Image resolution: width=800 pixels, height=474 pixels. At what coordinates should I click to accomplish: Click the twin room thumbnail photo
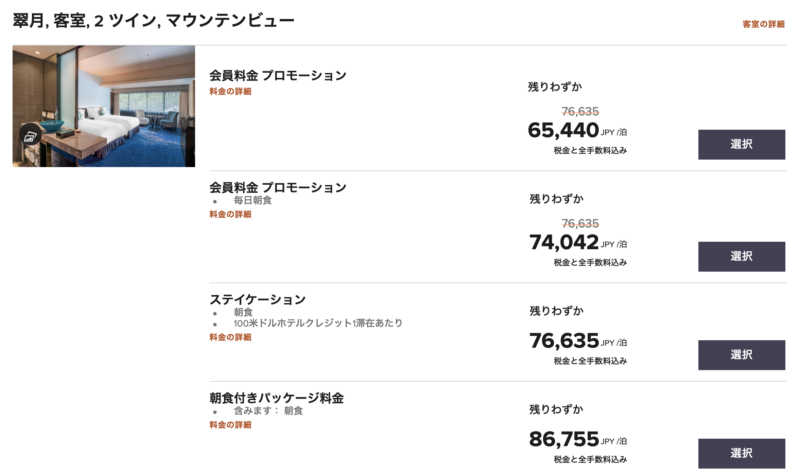click(104, 106)
